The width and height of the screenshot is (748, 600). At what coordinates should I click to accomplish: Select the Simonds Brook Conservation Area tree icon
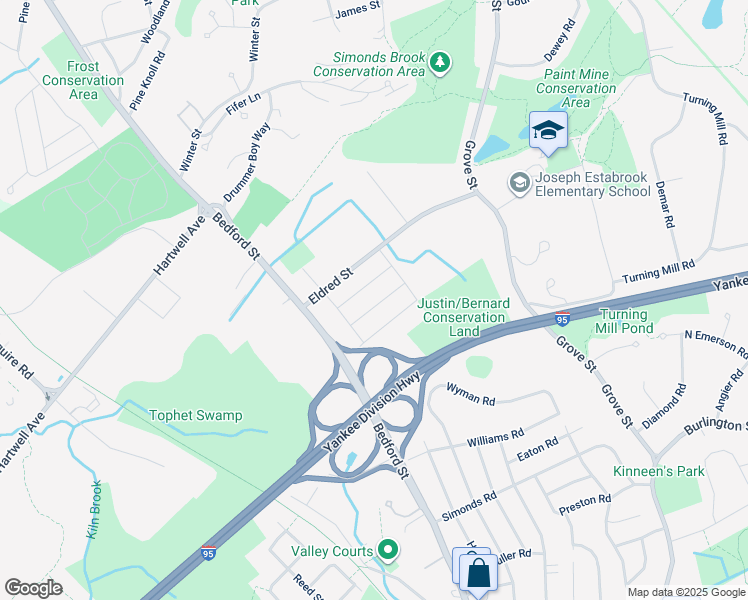440,63
